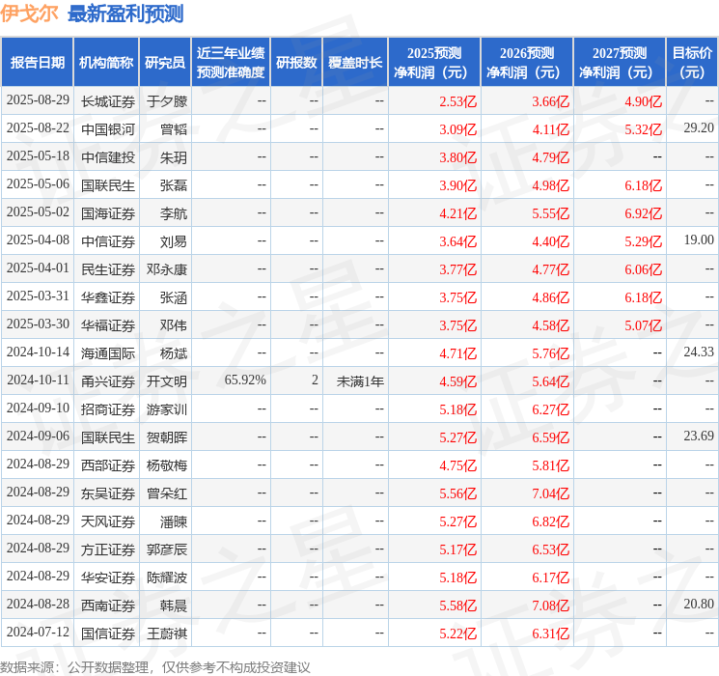Select the 2027预测净利润 column header

tap(619, 62)
